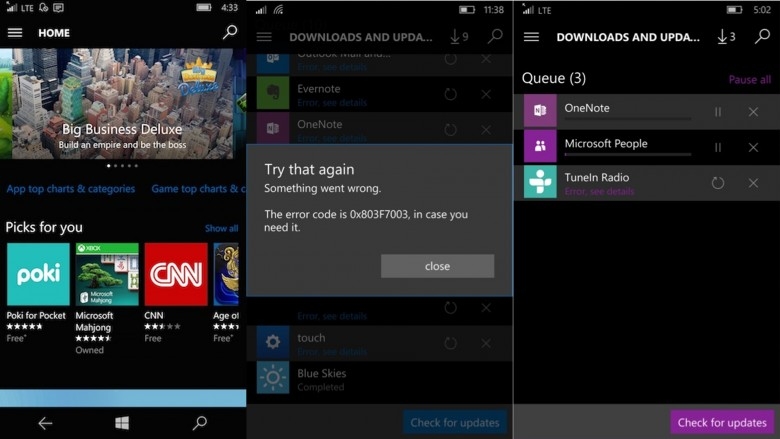Open Evernote app icon in list
Image resolution: width=780 pixels, height=439 pixels.
coord(273,93)
